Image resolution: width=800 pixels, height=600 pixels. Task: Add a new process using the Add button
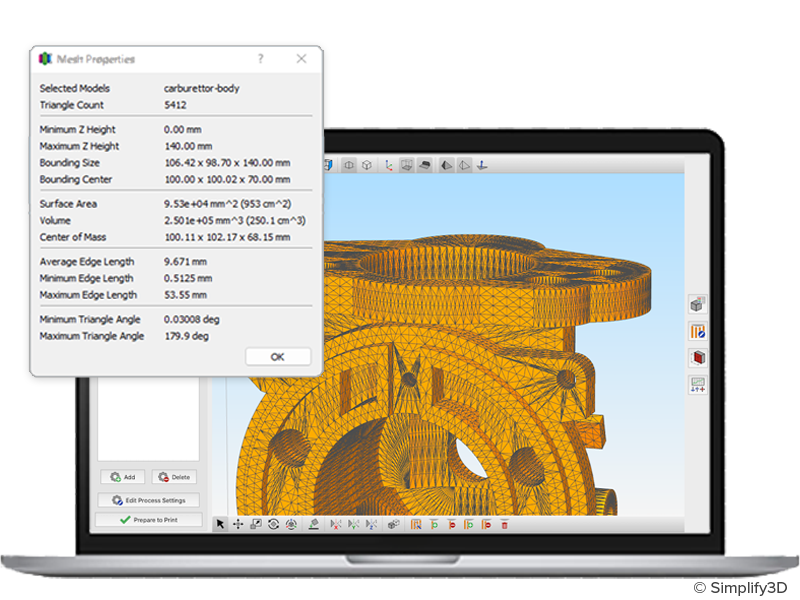[125, 477]
